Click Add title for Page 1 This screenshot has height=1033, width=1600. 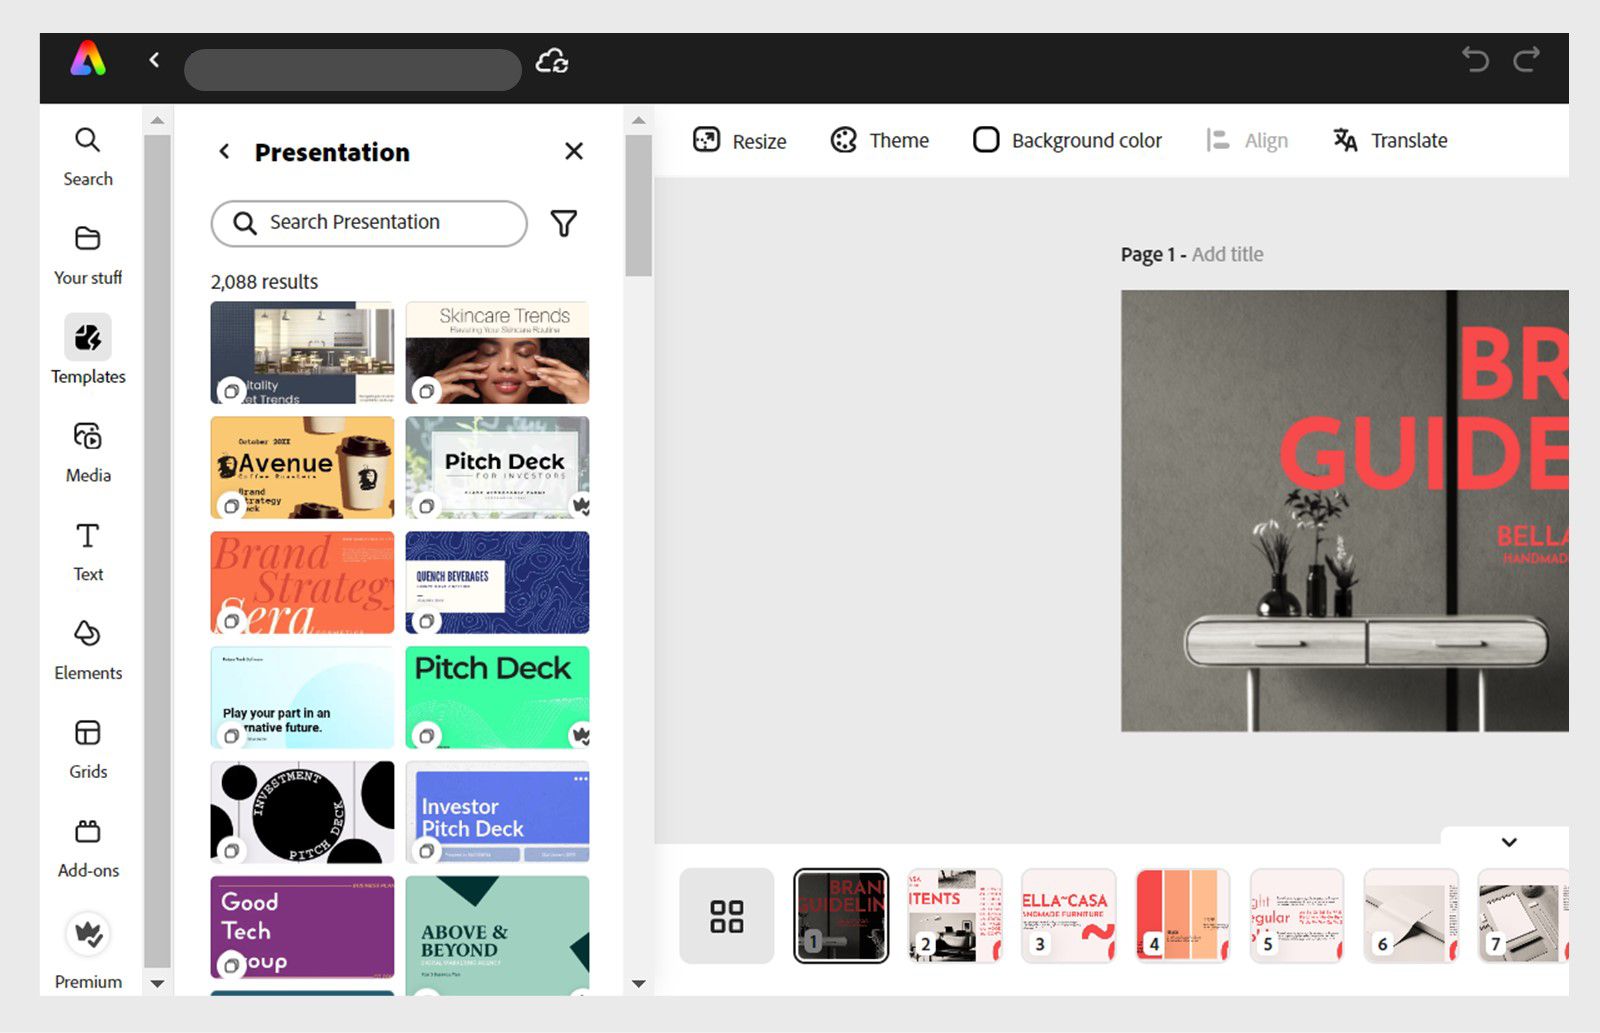pos(1227,254)
